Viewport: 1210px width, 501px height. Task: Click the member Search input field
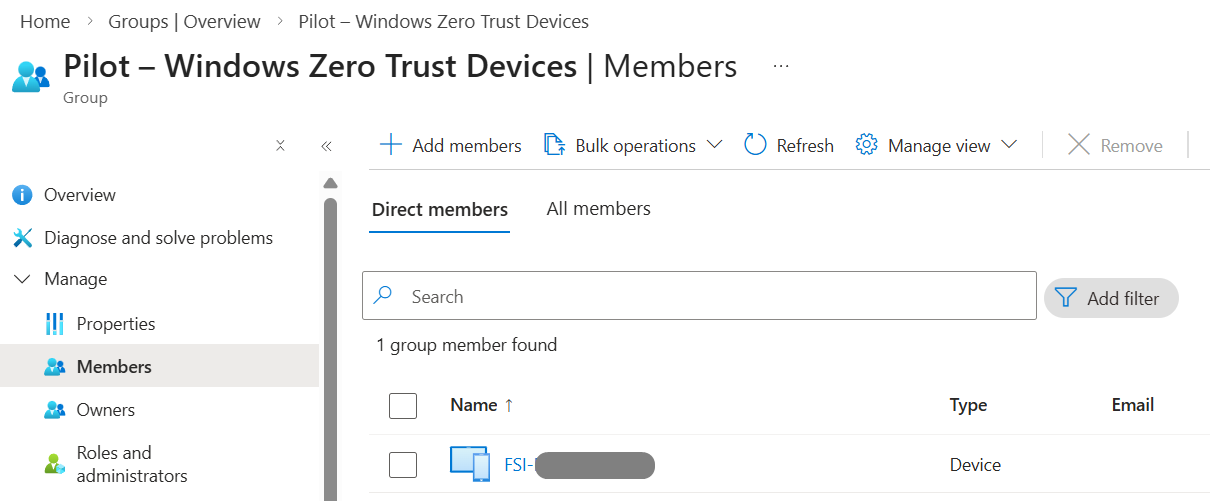click(700, 297)
